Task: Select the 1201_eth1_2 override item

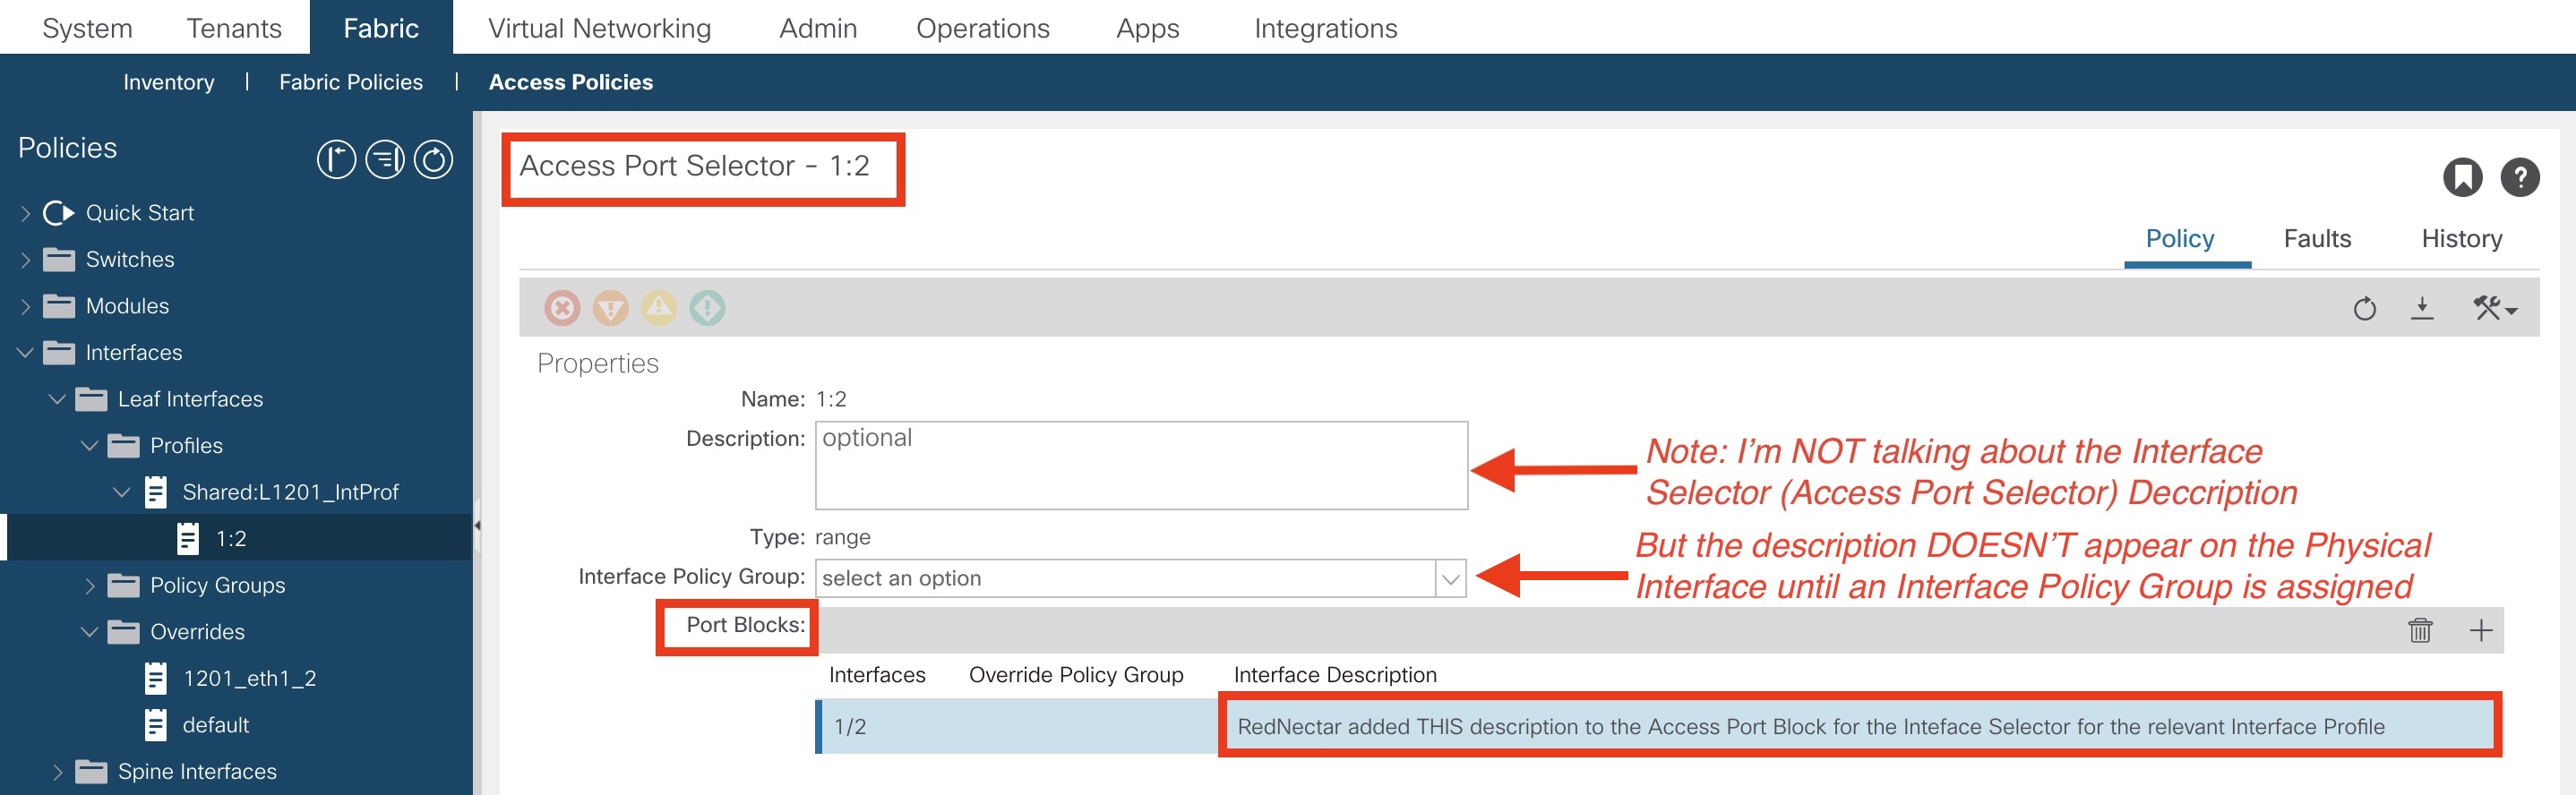Action: click(x=248, y=679)
